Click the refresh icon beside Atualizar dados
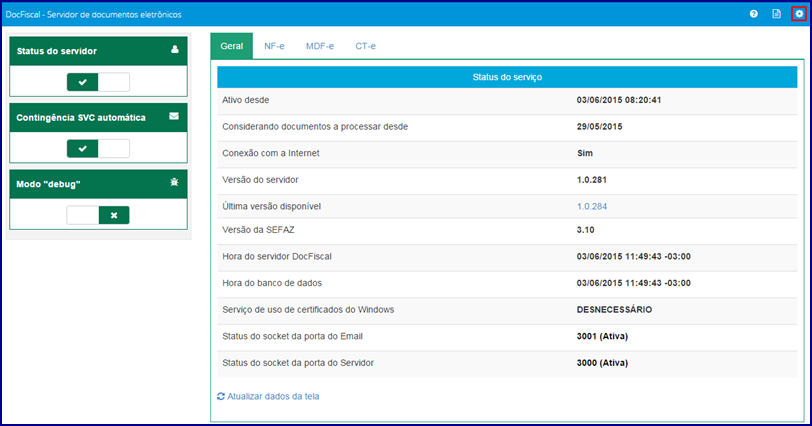The image size is (812, 426). [x=221, y=396]
